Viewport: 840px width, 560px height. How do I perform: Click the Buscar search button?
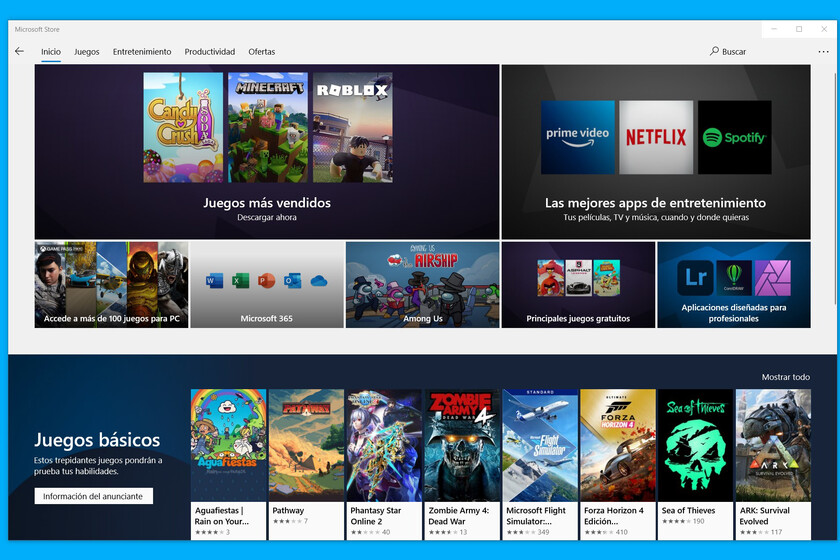coord(728,51)
